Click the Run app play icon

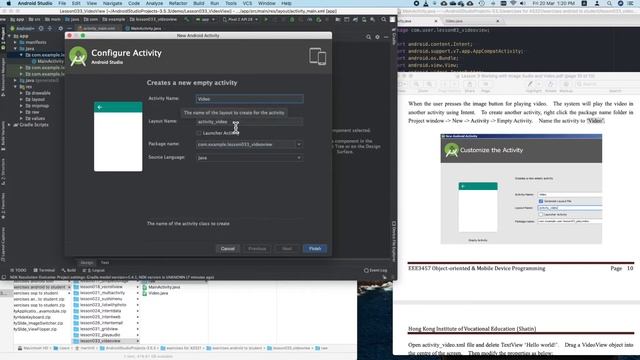pos(266,19)
